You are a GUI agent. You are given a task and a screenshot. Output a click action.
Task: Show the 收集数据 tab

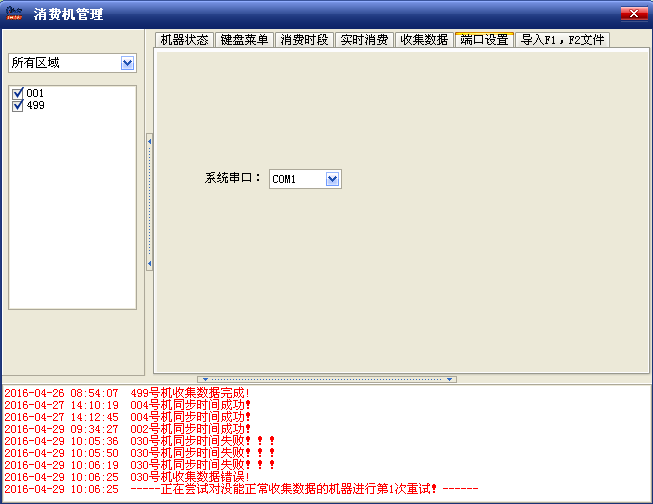423,40
